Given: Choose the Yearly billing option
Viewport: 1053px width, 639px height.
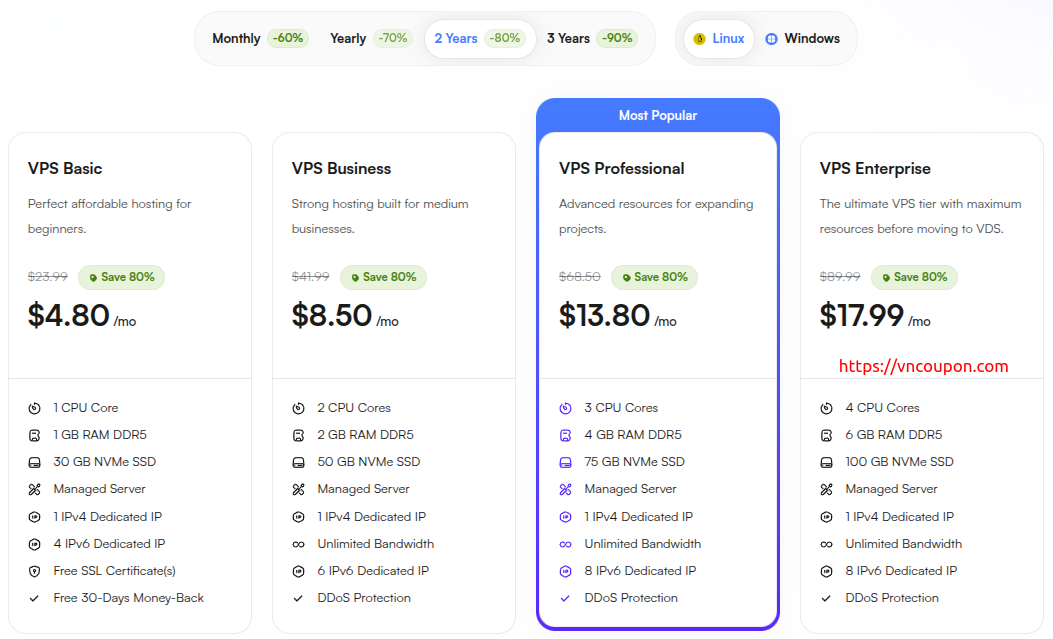Looking at the screenshot, I should (x=370, y=39).
